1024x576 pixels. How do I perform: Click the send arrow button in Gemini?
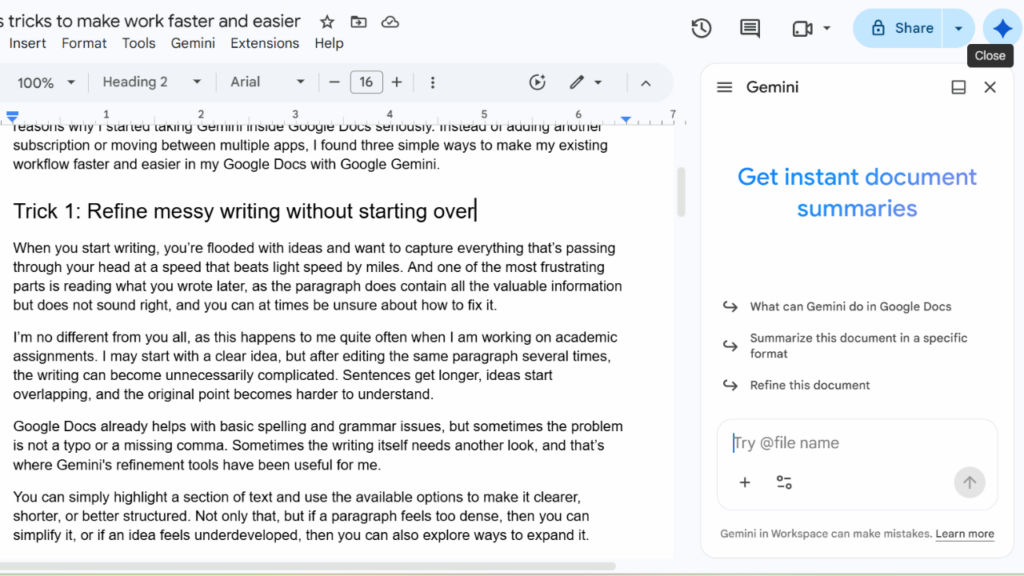coord(969,483)
